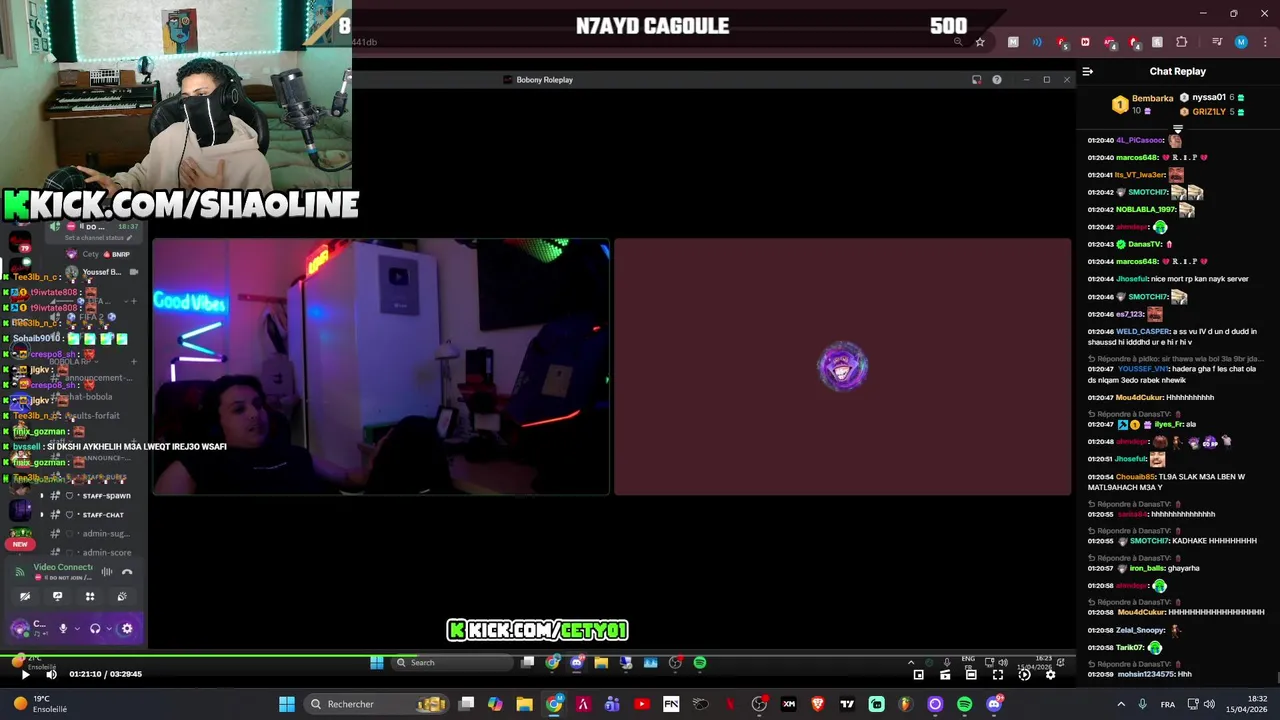Open Discord microphone device dropdown
The height and width of the screenshot is (720, 1280).
76,628
